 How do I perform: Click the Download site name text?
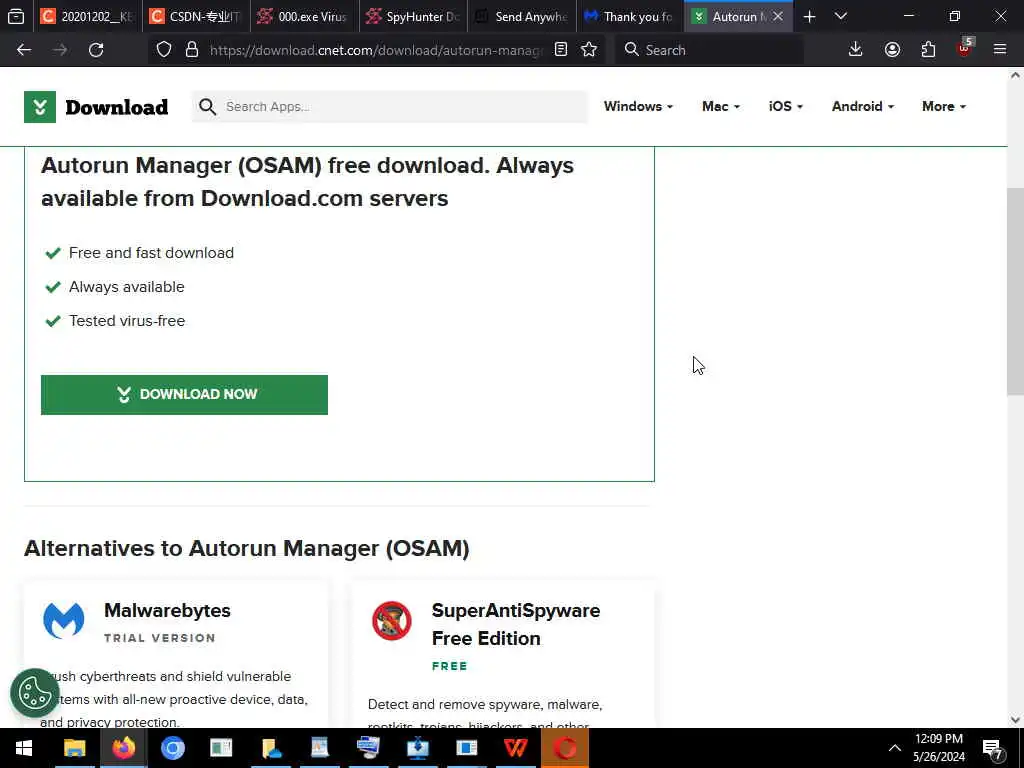[x=117, y=107]
